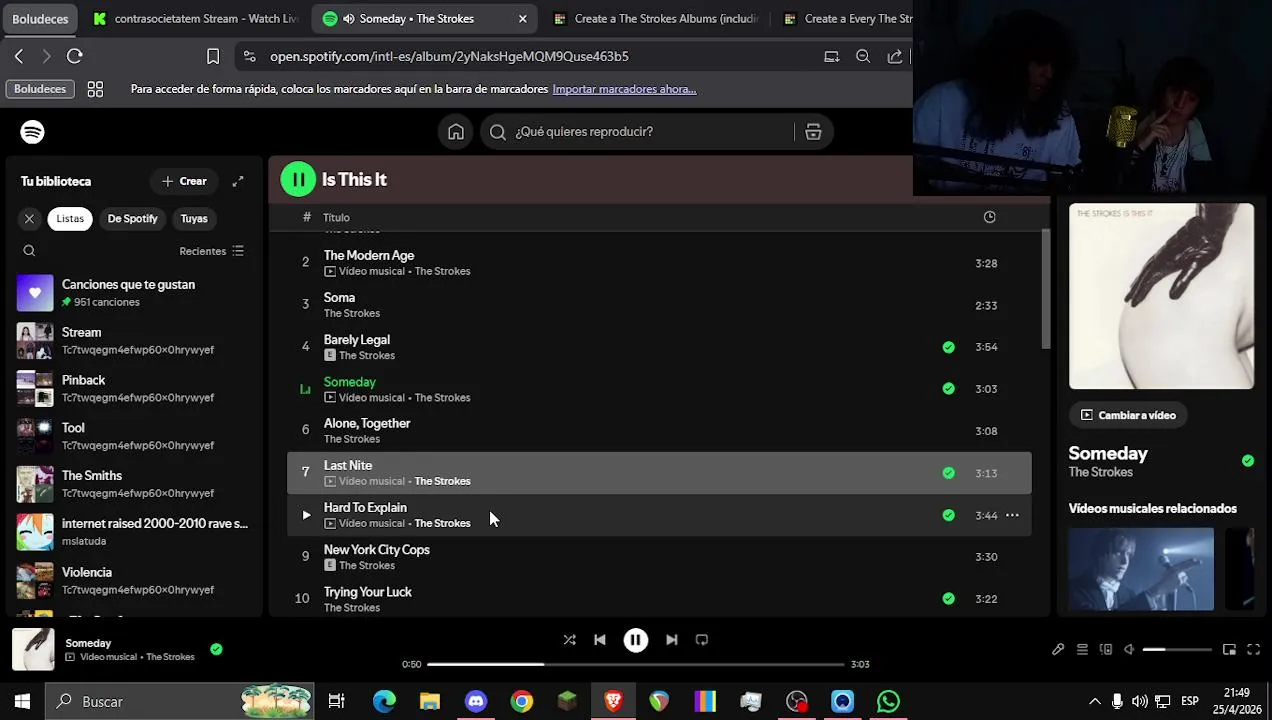Skip to the next track
The height and width of the screenshot is (720, 1272).
pyautogui.click(x=672, y=640)
